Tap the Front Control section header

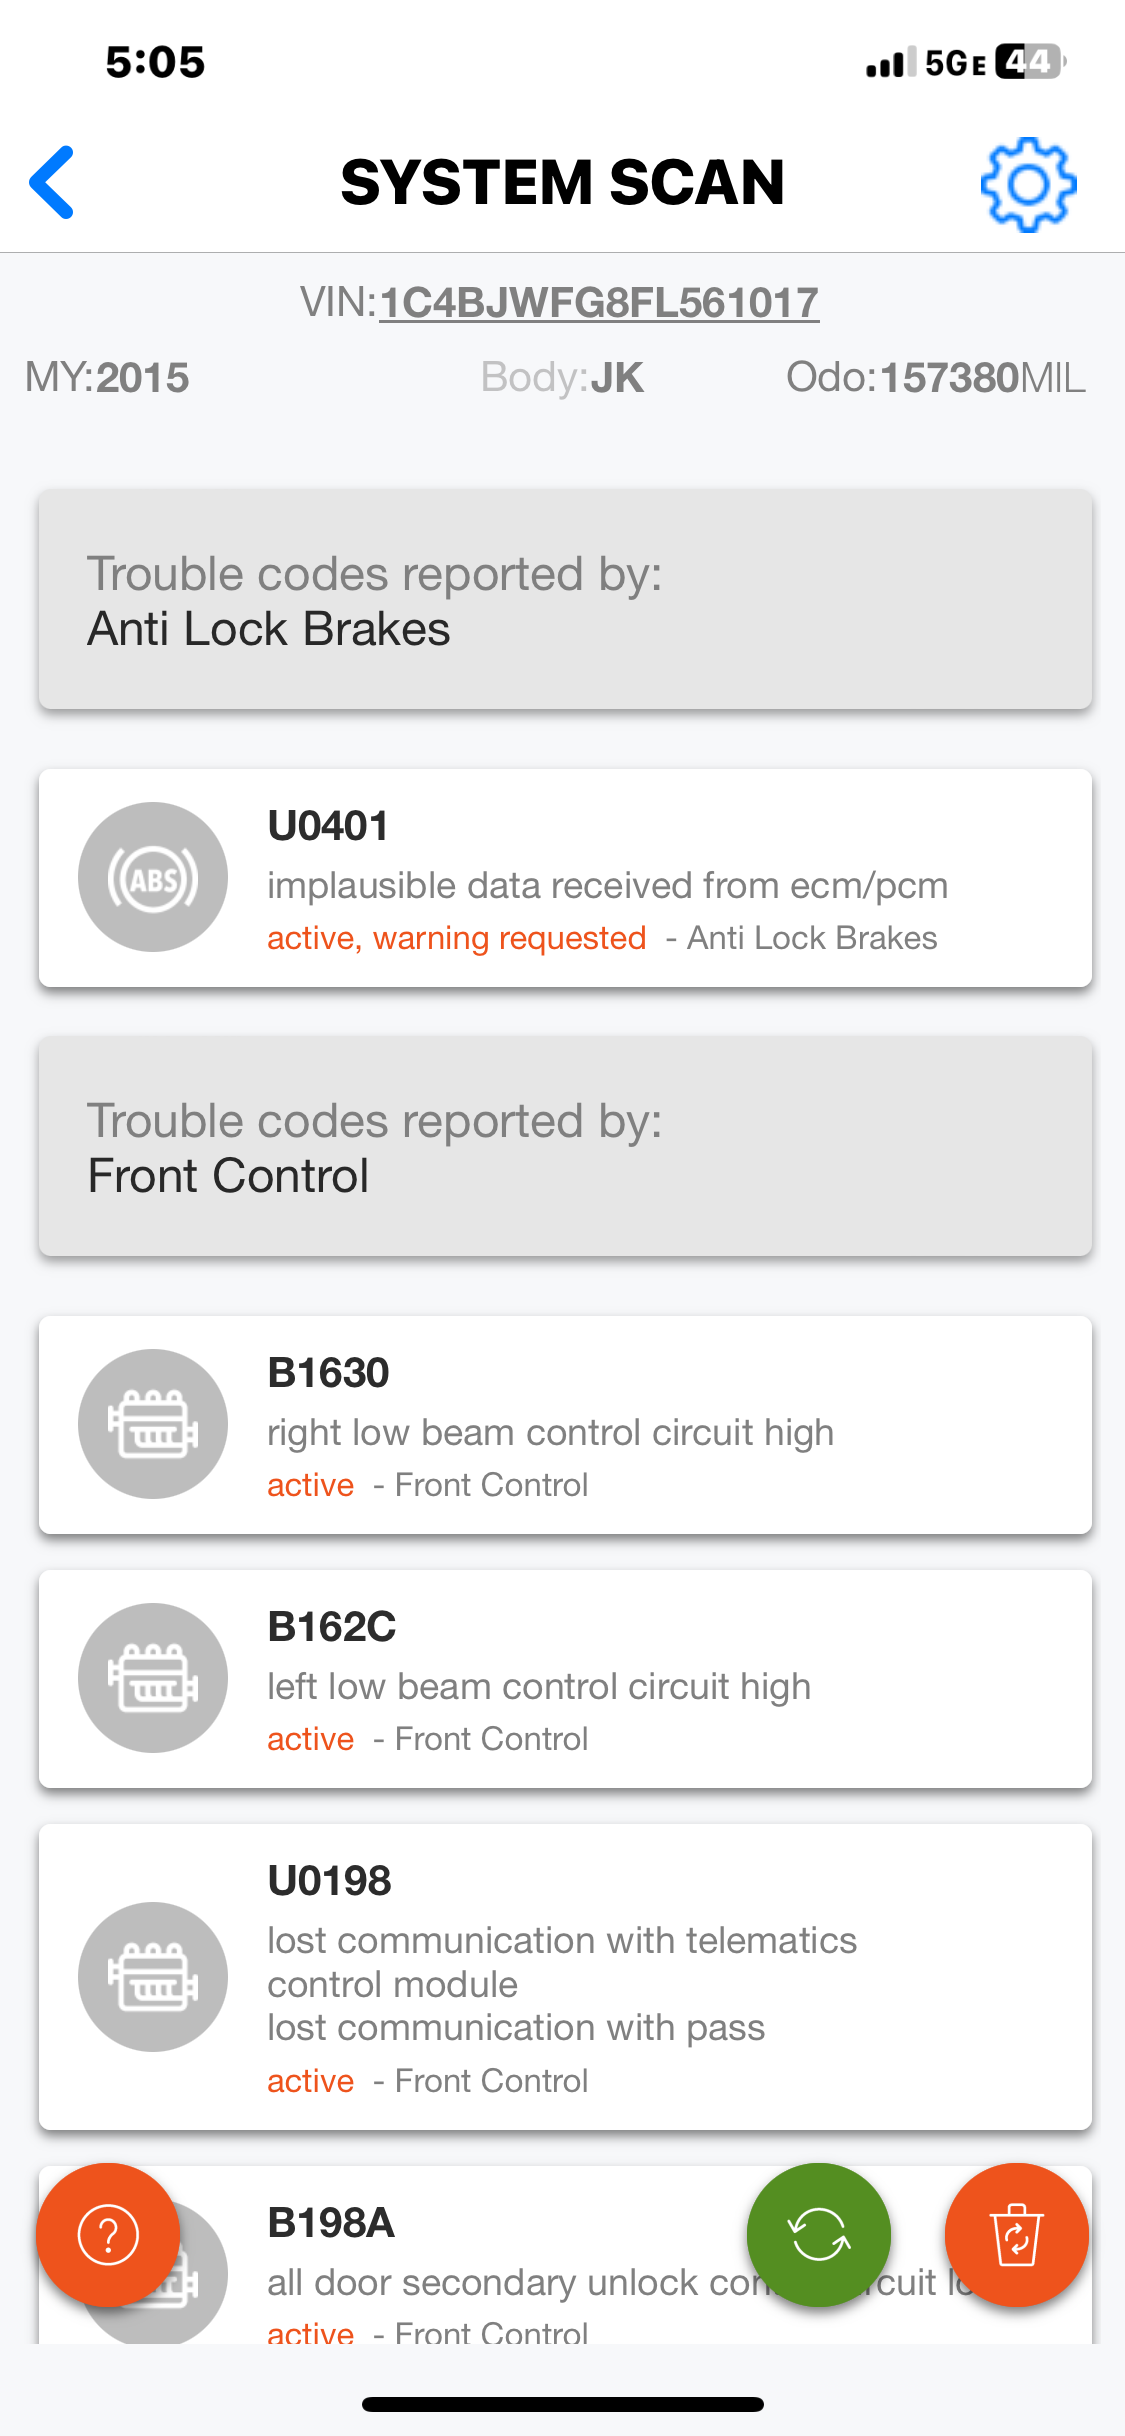pyautogui.click(x=565, y=1147)
